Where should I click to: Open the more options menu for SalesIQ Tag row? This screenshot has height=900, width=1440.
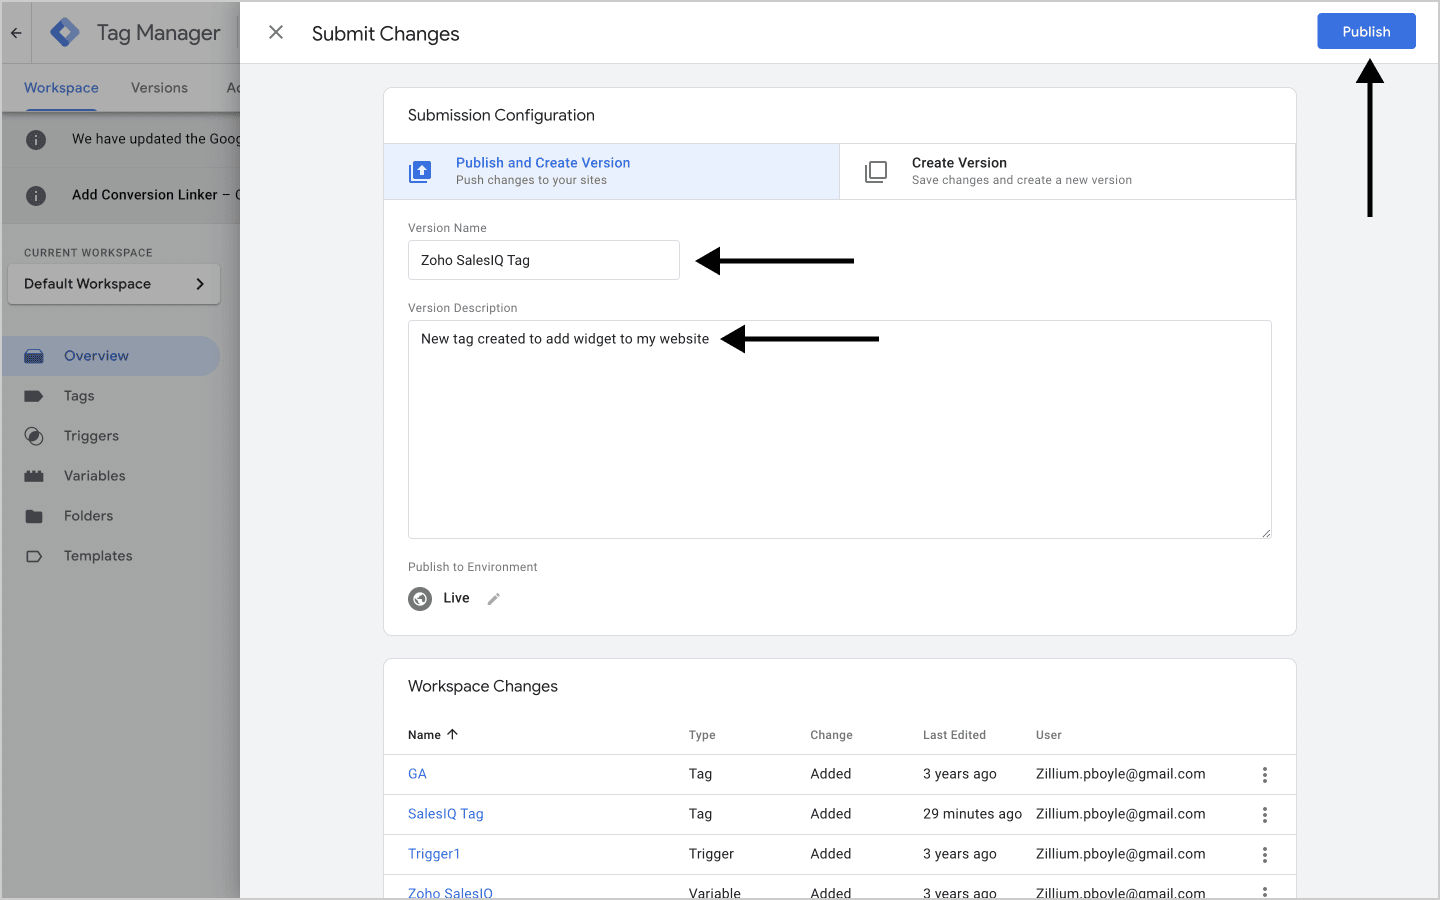1265,815
